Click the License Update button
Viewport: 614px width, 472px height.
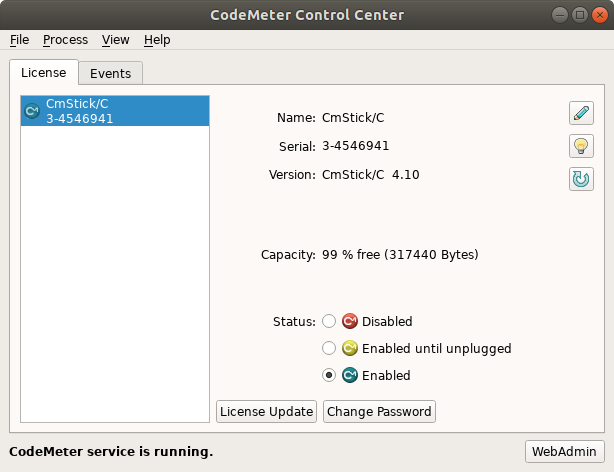[267, 411]
